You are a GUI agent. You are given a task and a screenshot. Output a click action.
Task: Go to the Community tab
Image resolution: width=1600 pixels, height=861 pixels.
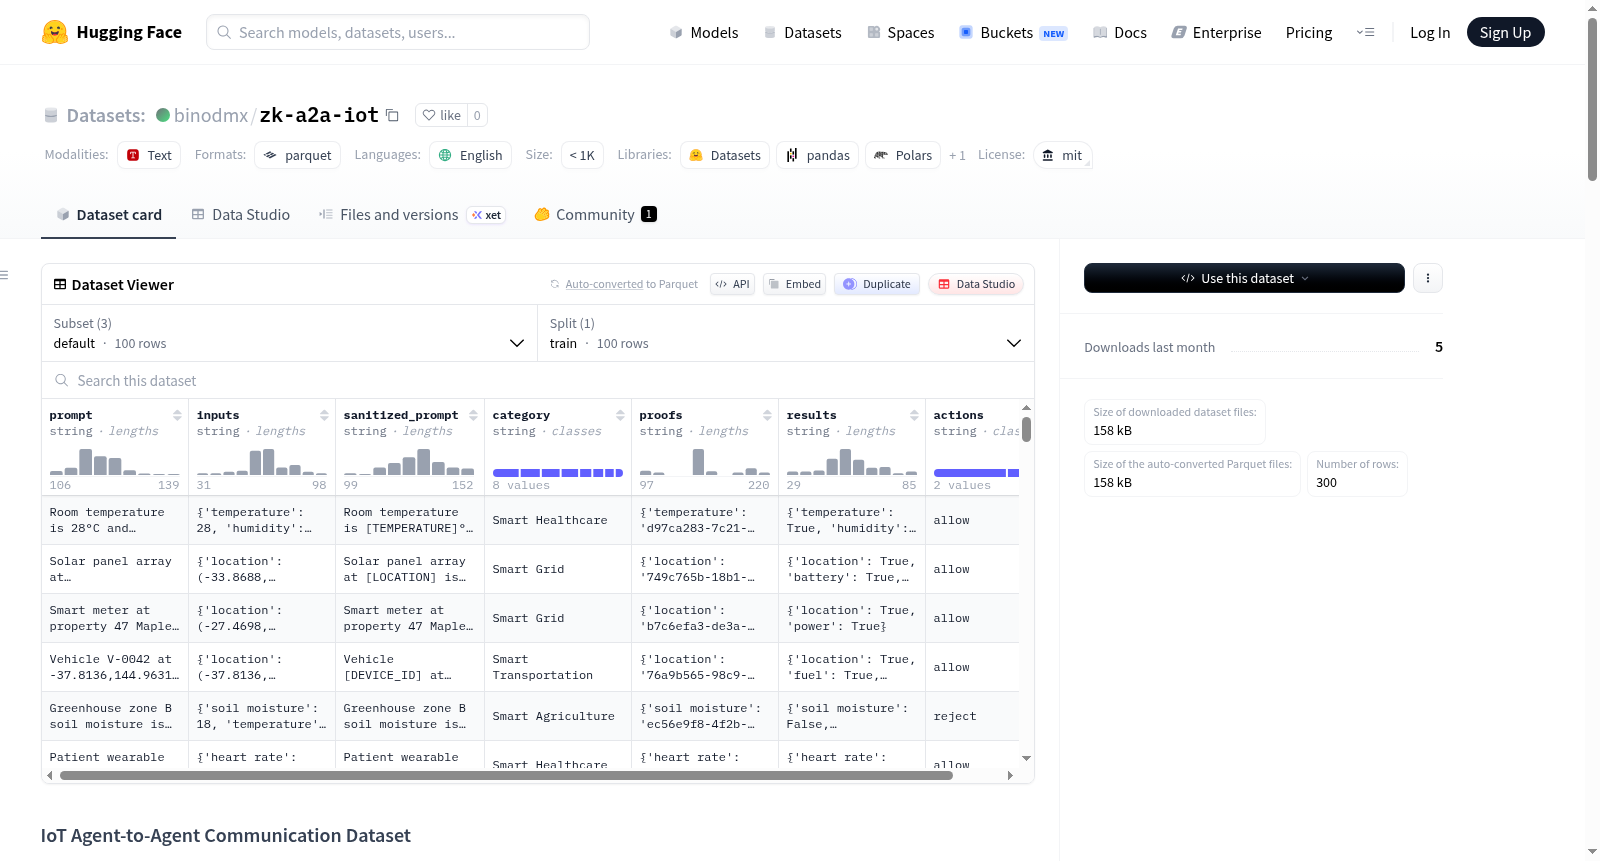(x=595, y=215)
